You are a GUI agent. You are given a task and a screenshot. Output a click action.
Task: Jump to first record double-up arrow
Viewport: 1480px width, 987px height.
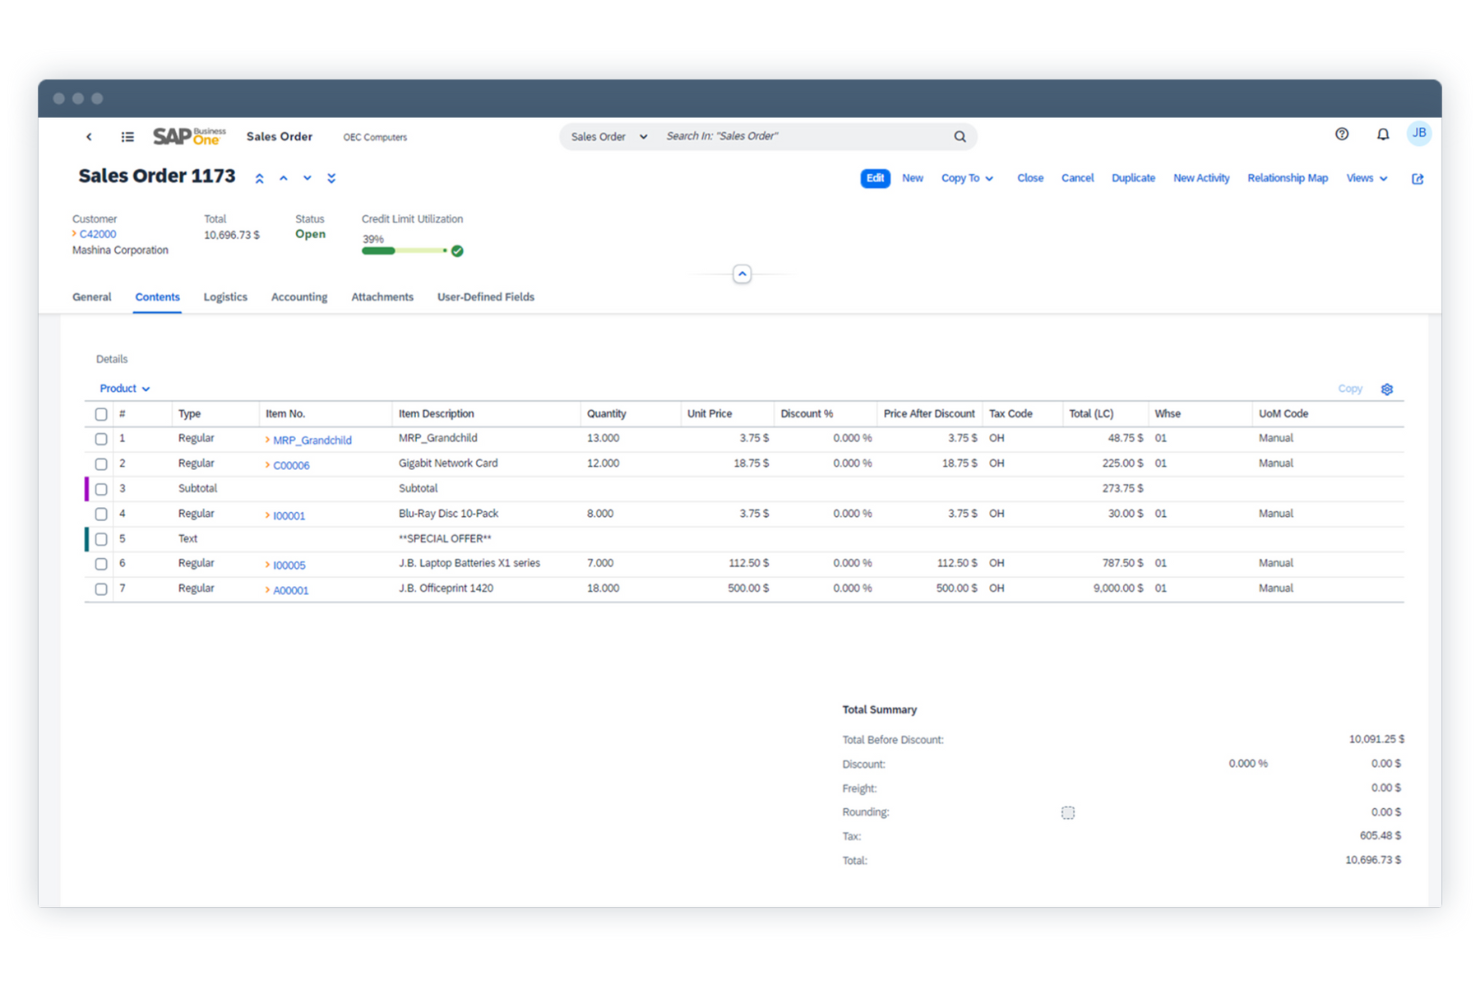(259, 178)
